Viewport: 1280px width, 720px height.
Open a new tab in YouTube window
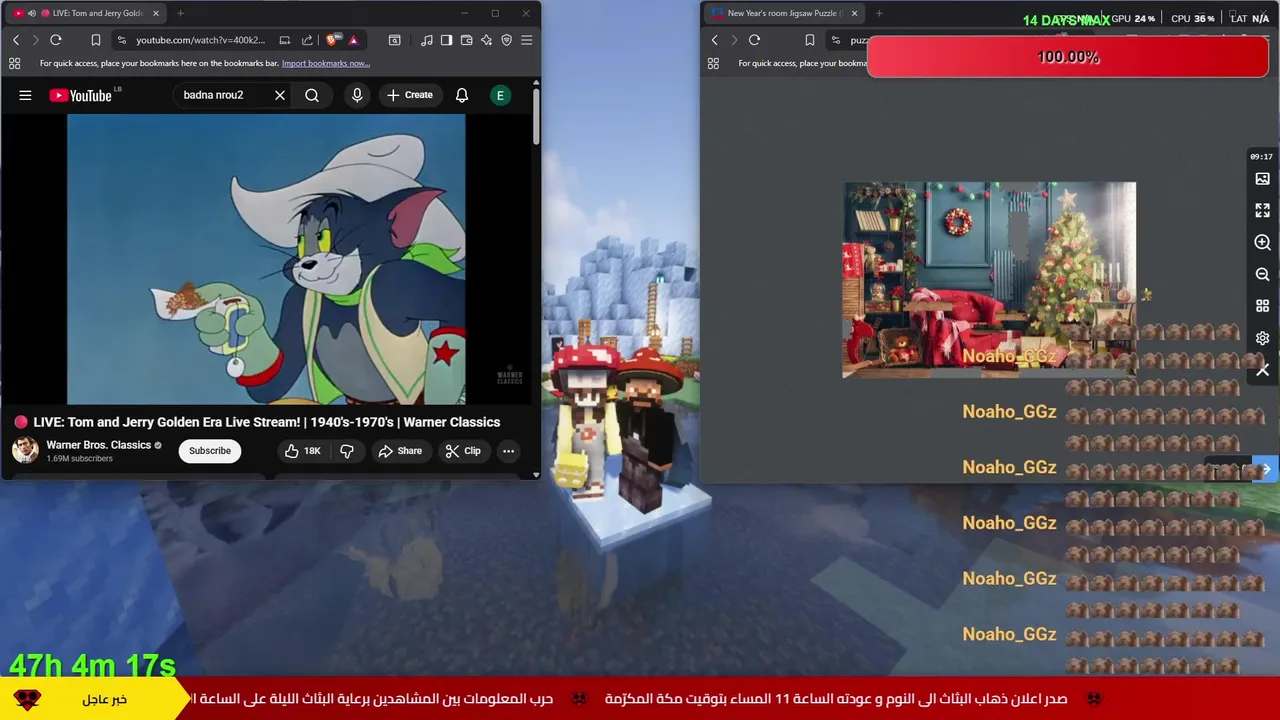pyautogui.click(x=180, y=13)
